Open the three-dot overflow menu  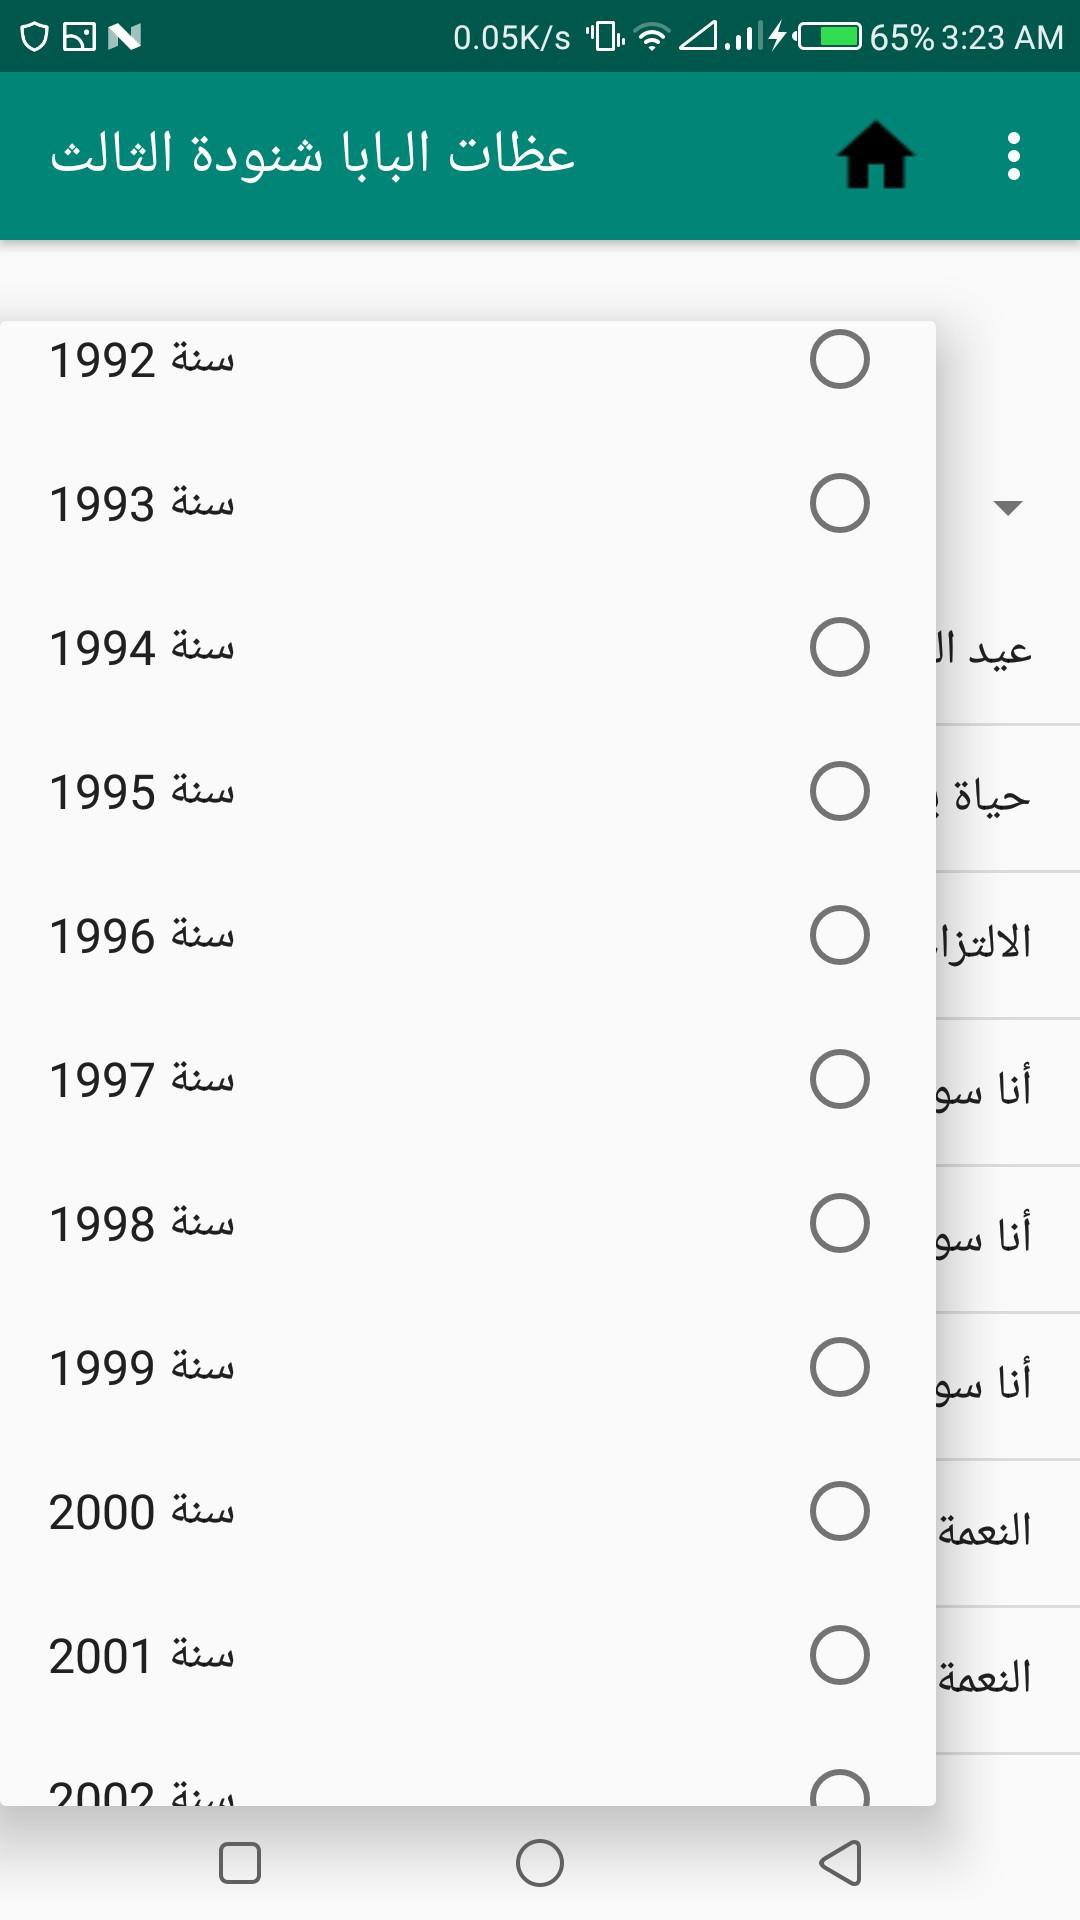tap(1013, 156)
